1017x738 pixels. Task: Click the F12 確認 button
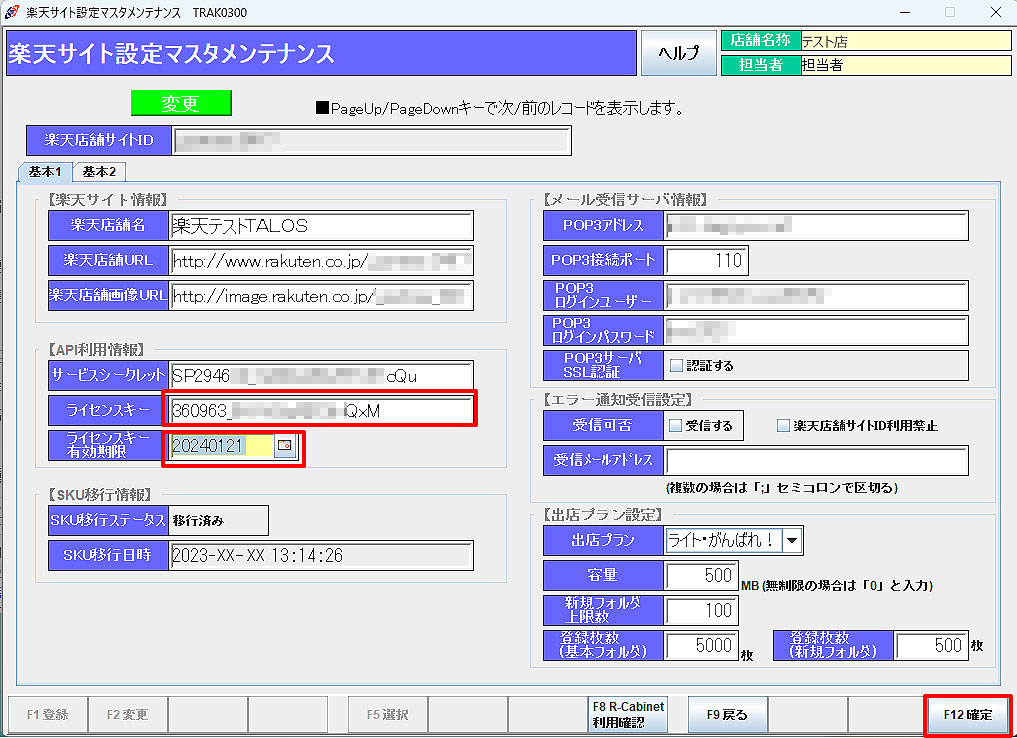(967, 714)
